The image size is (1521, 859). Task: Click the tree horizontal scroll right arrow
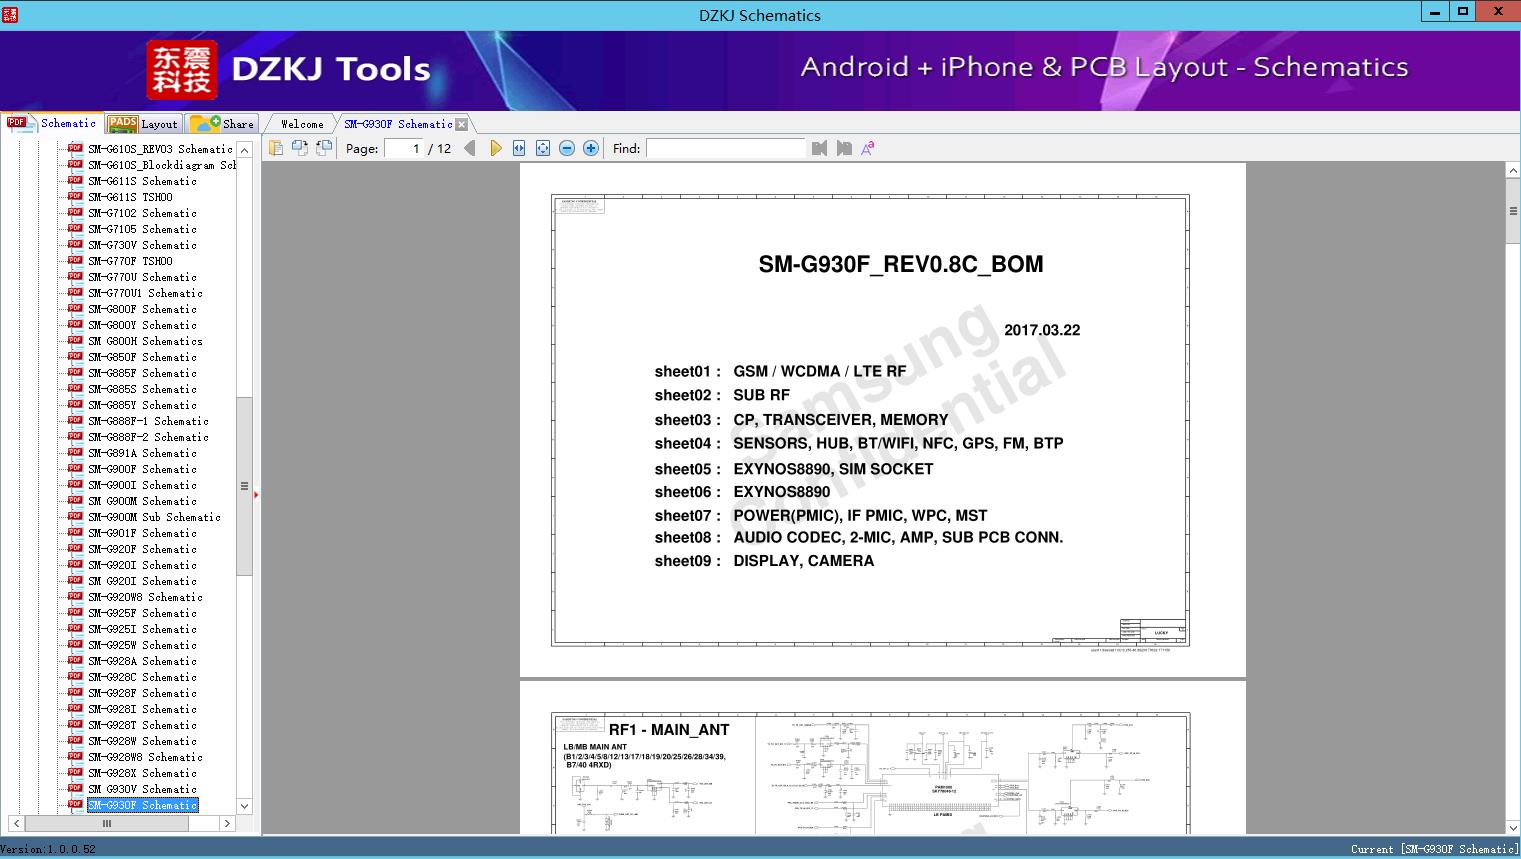[227, 824]
